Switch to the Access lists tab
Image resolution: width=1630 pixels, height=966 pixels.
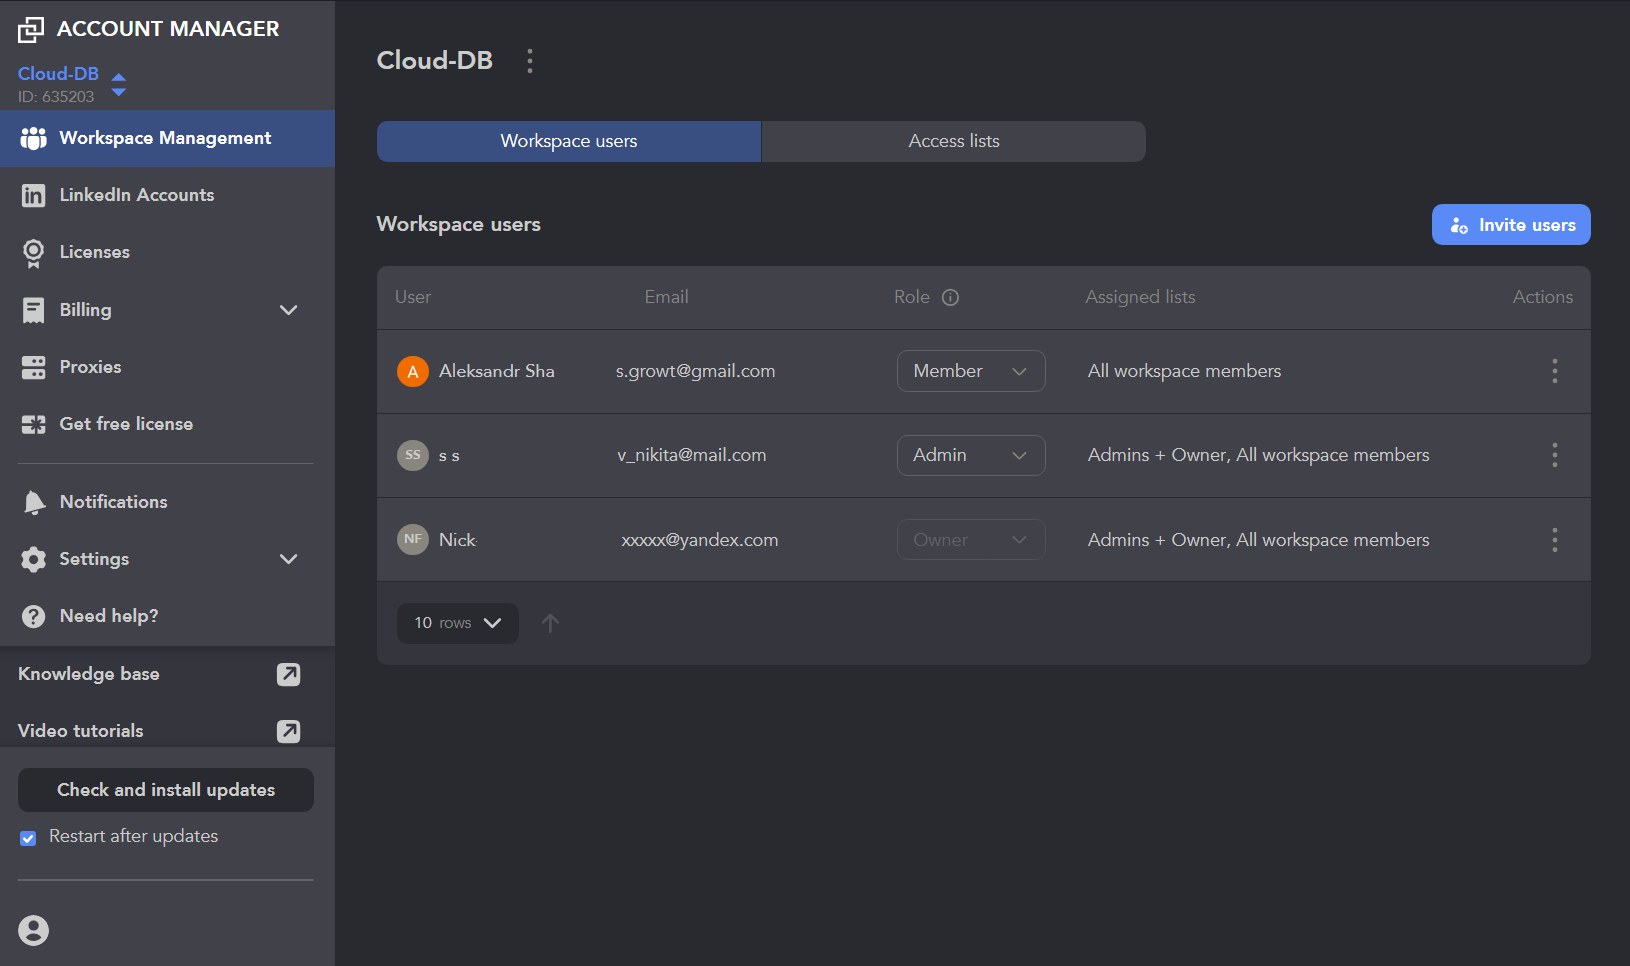point(954,141)
